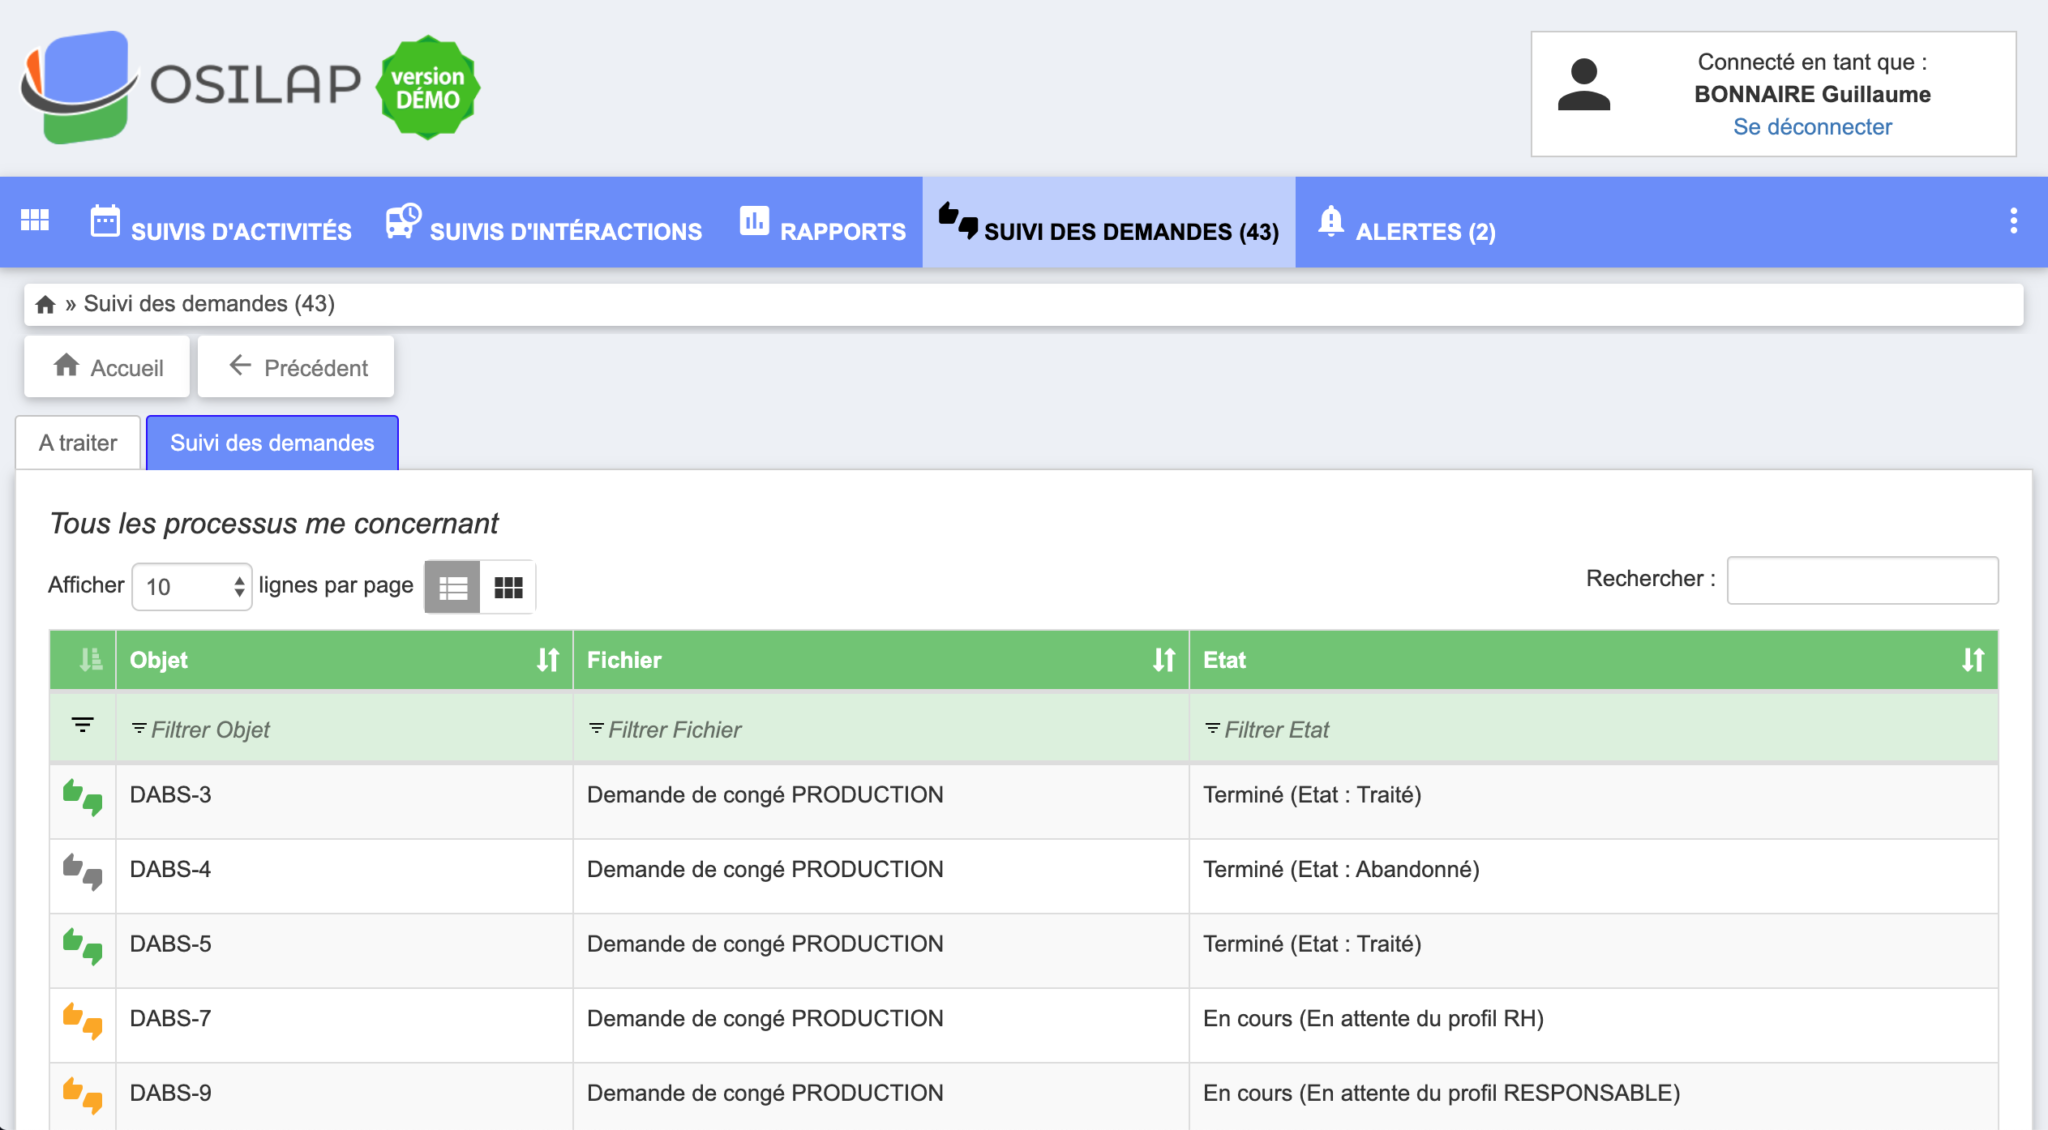Focus the Rechercher search field
This screenshot has width=2048, height=1130.
[x=1862, y=581]
